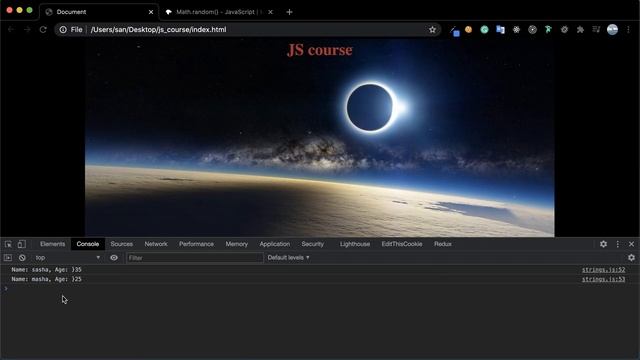Open the site info icon beside File
The image size is (640, 360).
(63, 29)
